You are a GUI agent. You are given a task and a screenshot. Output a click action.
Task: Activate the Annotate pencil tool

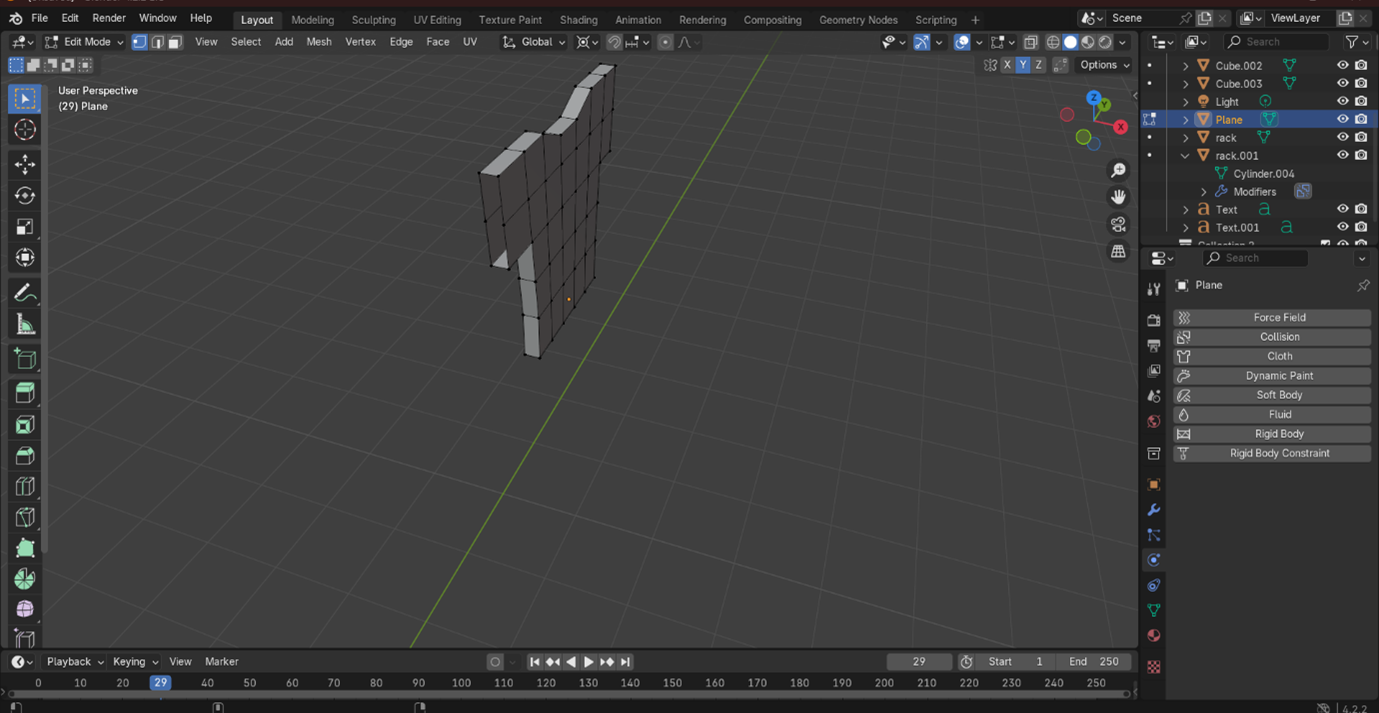click(25, 293)
